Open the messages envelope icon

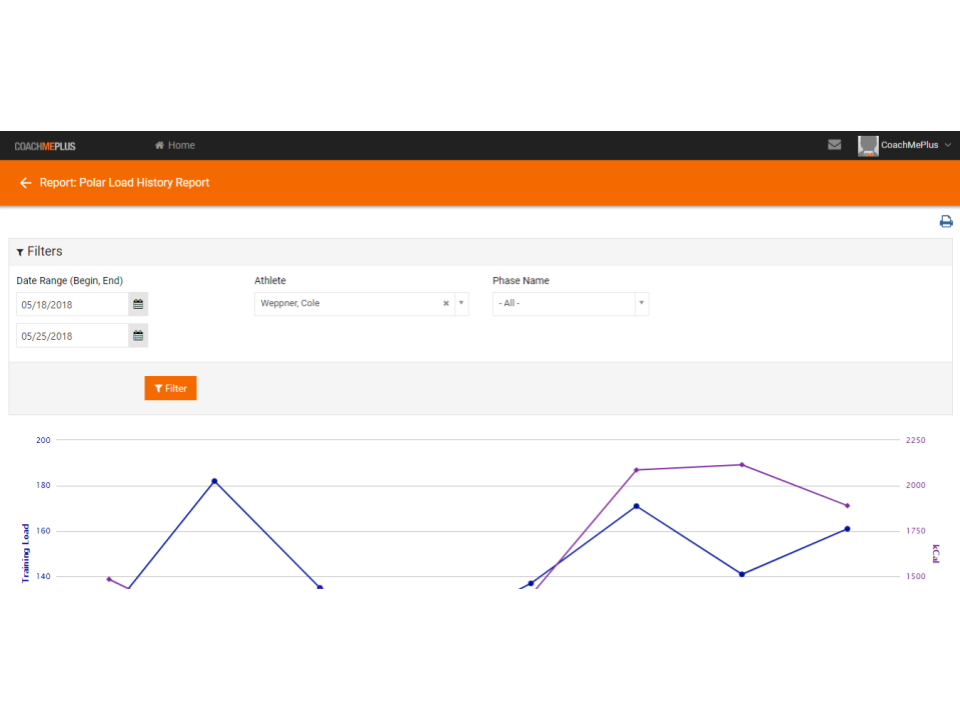834,144
